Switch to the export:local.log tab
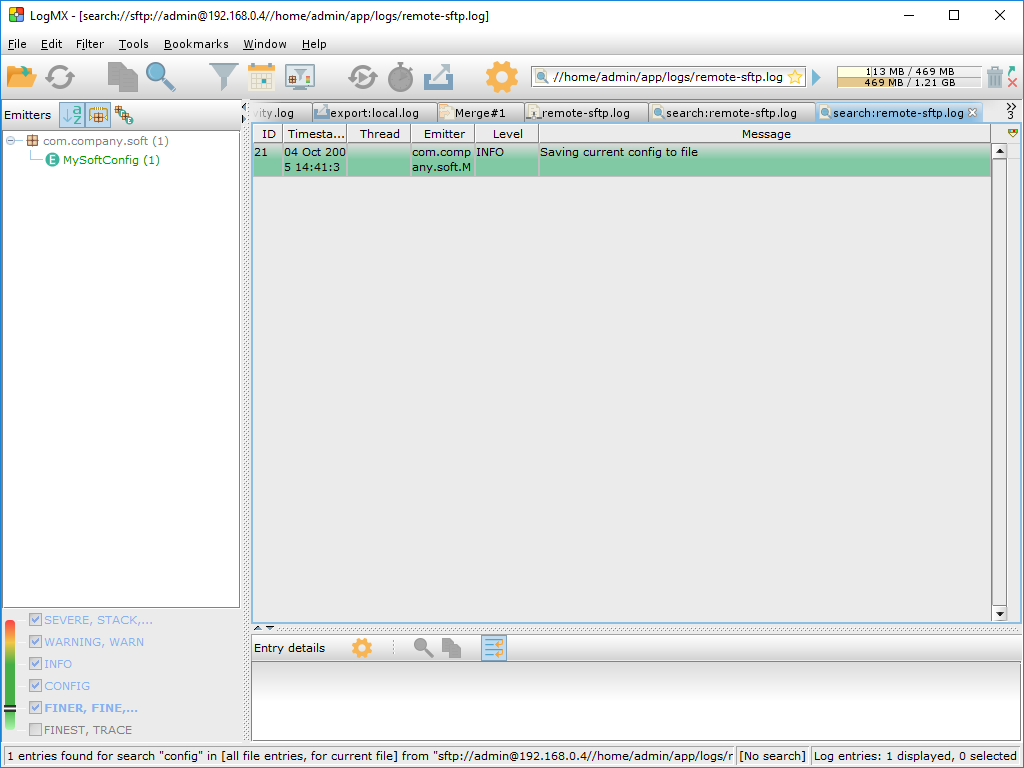The image size is (1024, 768). tap(374, 113)
